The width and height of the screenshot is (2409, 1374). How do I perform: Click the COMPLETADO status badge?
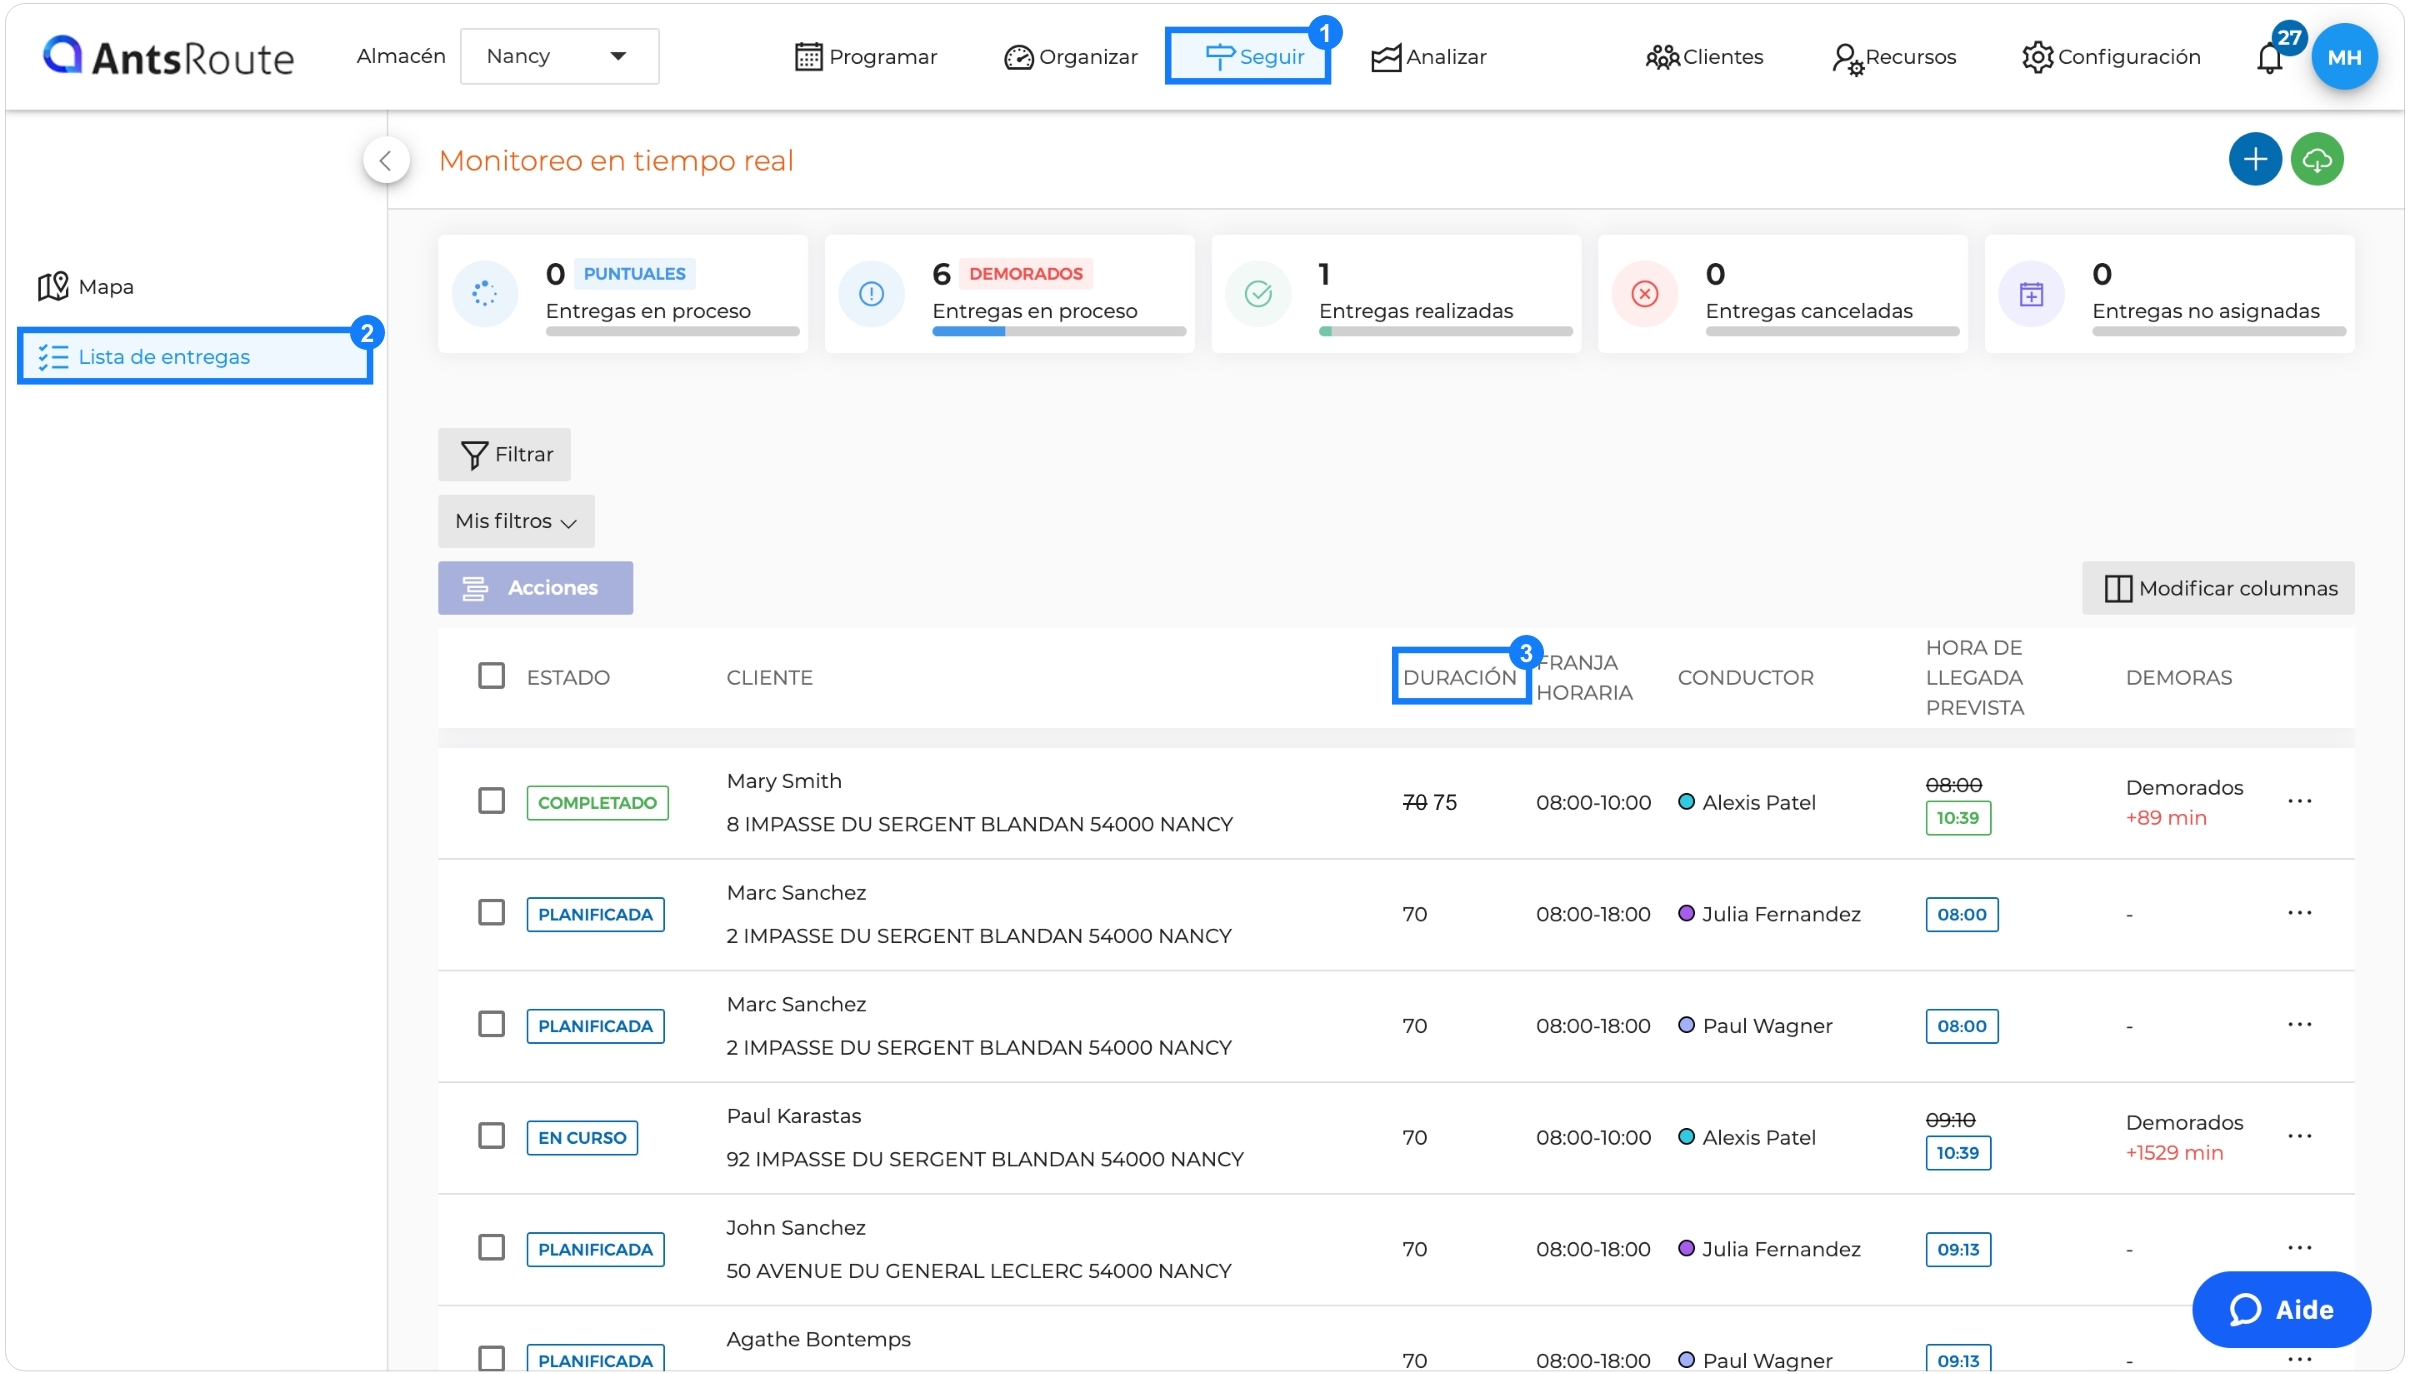597,803
